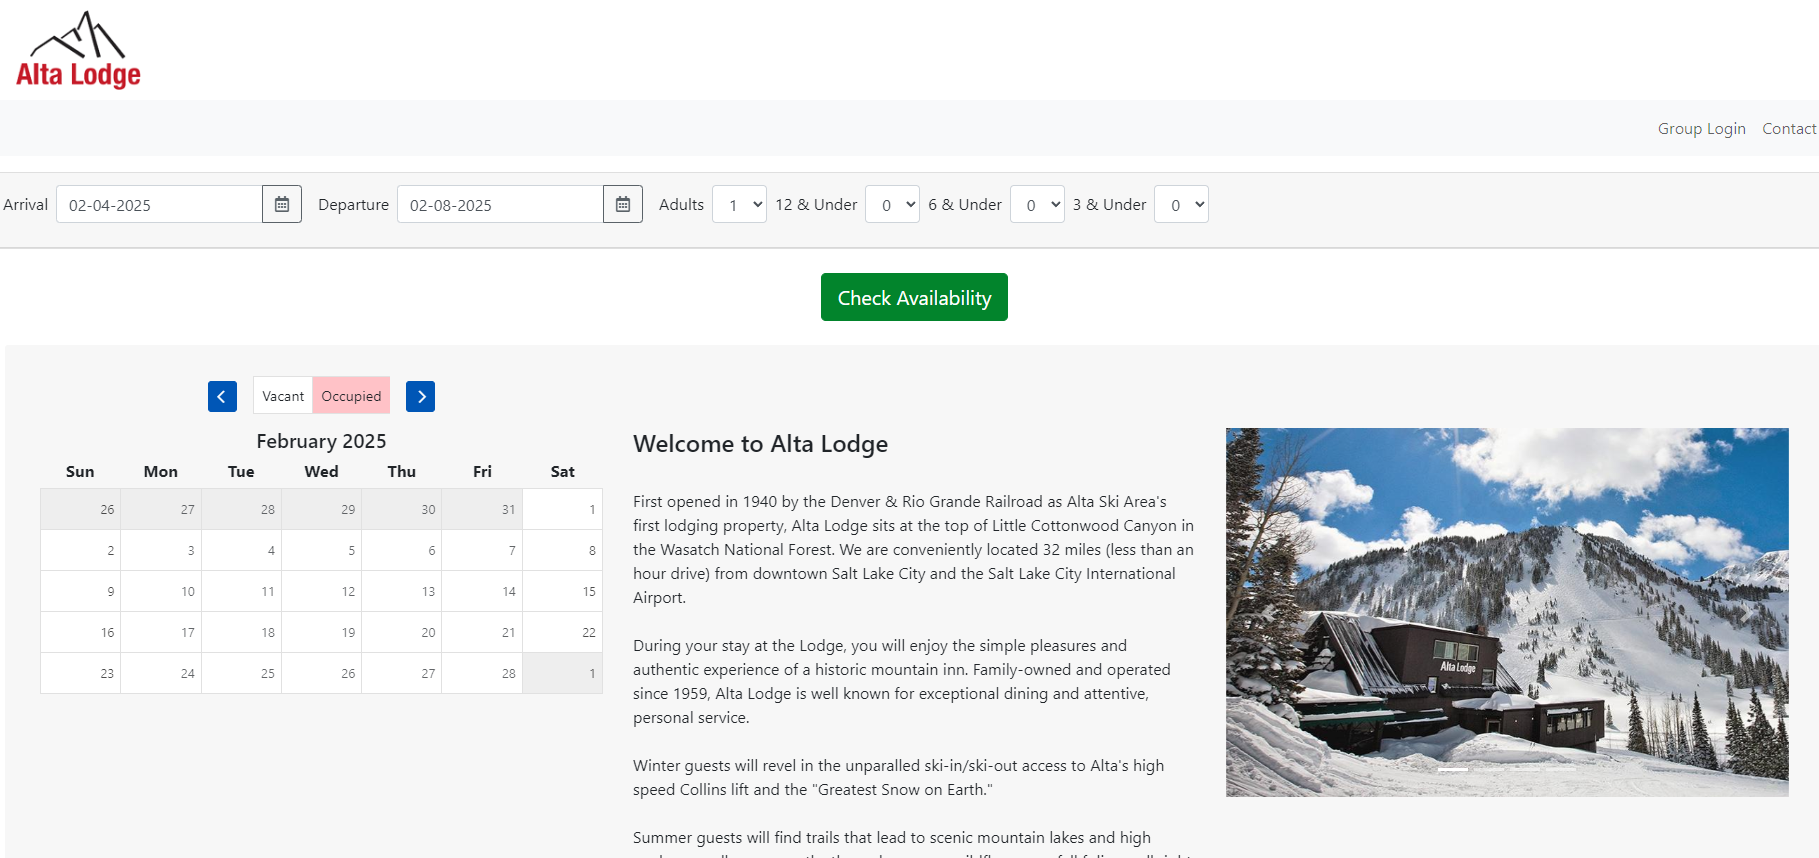1819x858 pixels.
Task: Open the 6 & Under dropdown
Action: (1037, 205)
